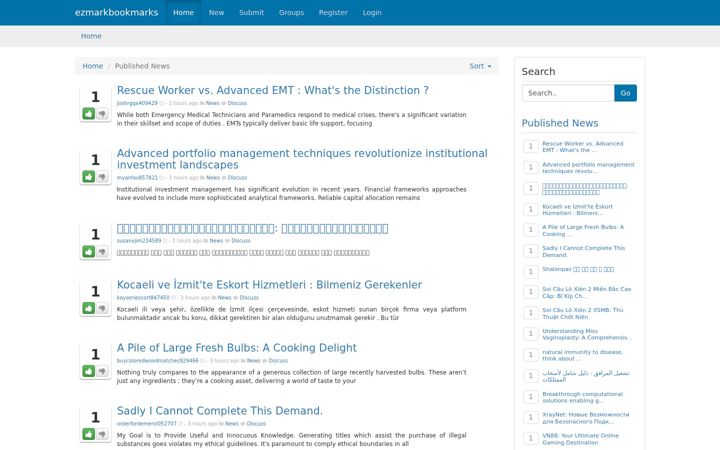Downvote A Pile of Large Fresh Bulbs story
The width and height of the screenshot is (720, 450).
point(102,371)
